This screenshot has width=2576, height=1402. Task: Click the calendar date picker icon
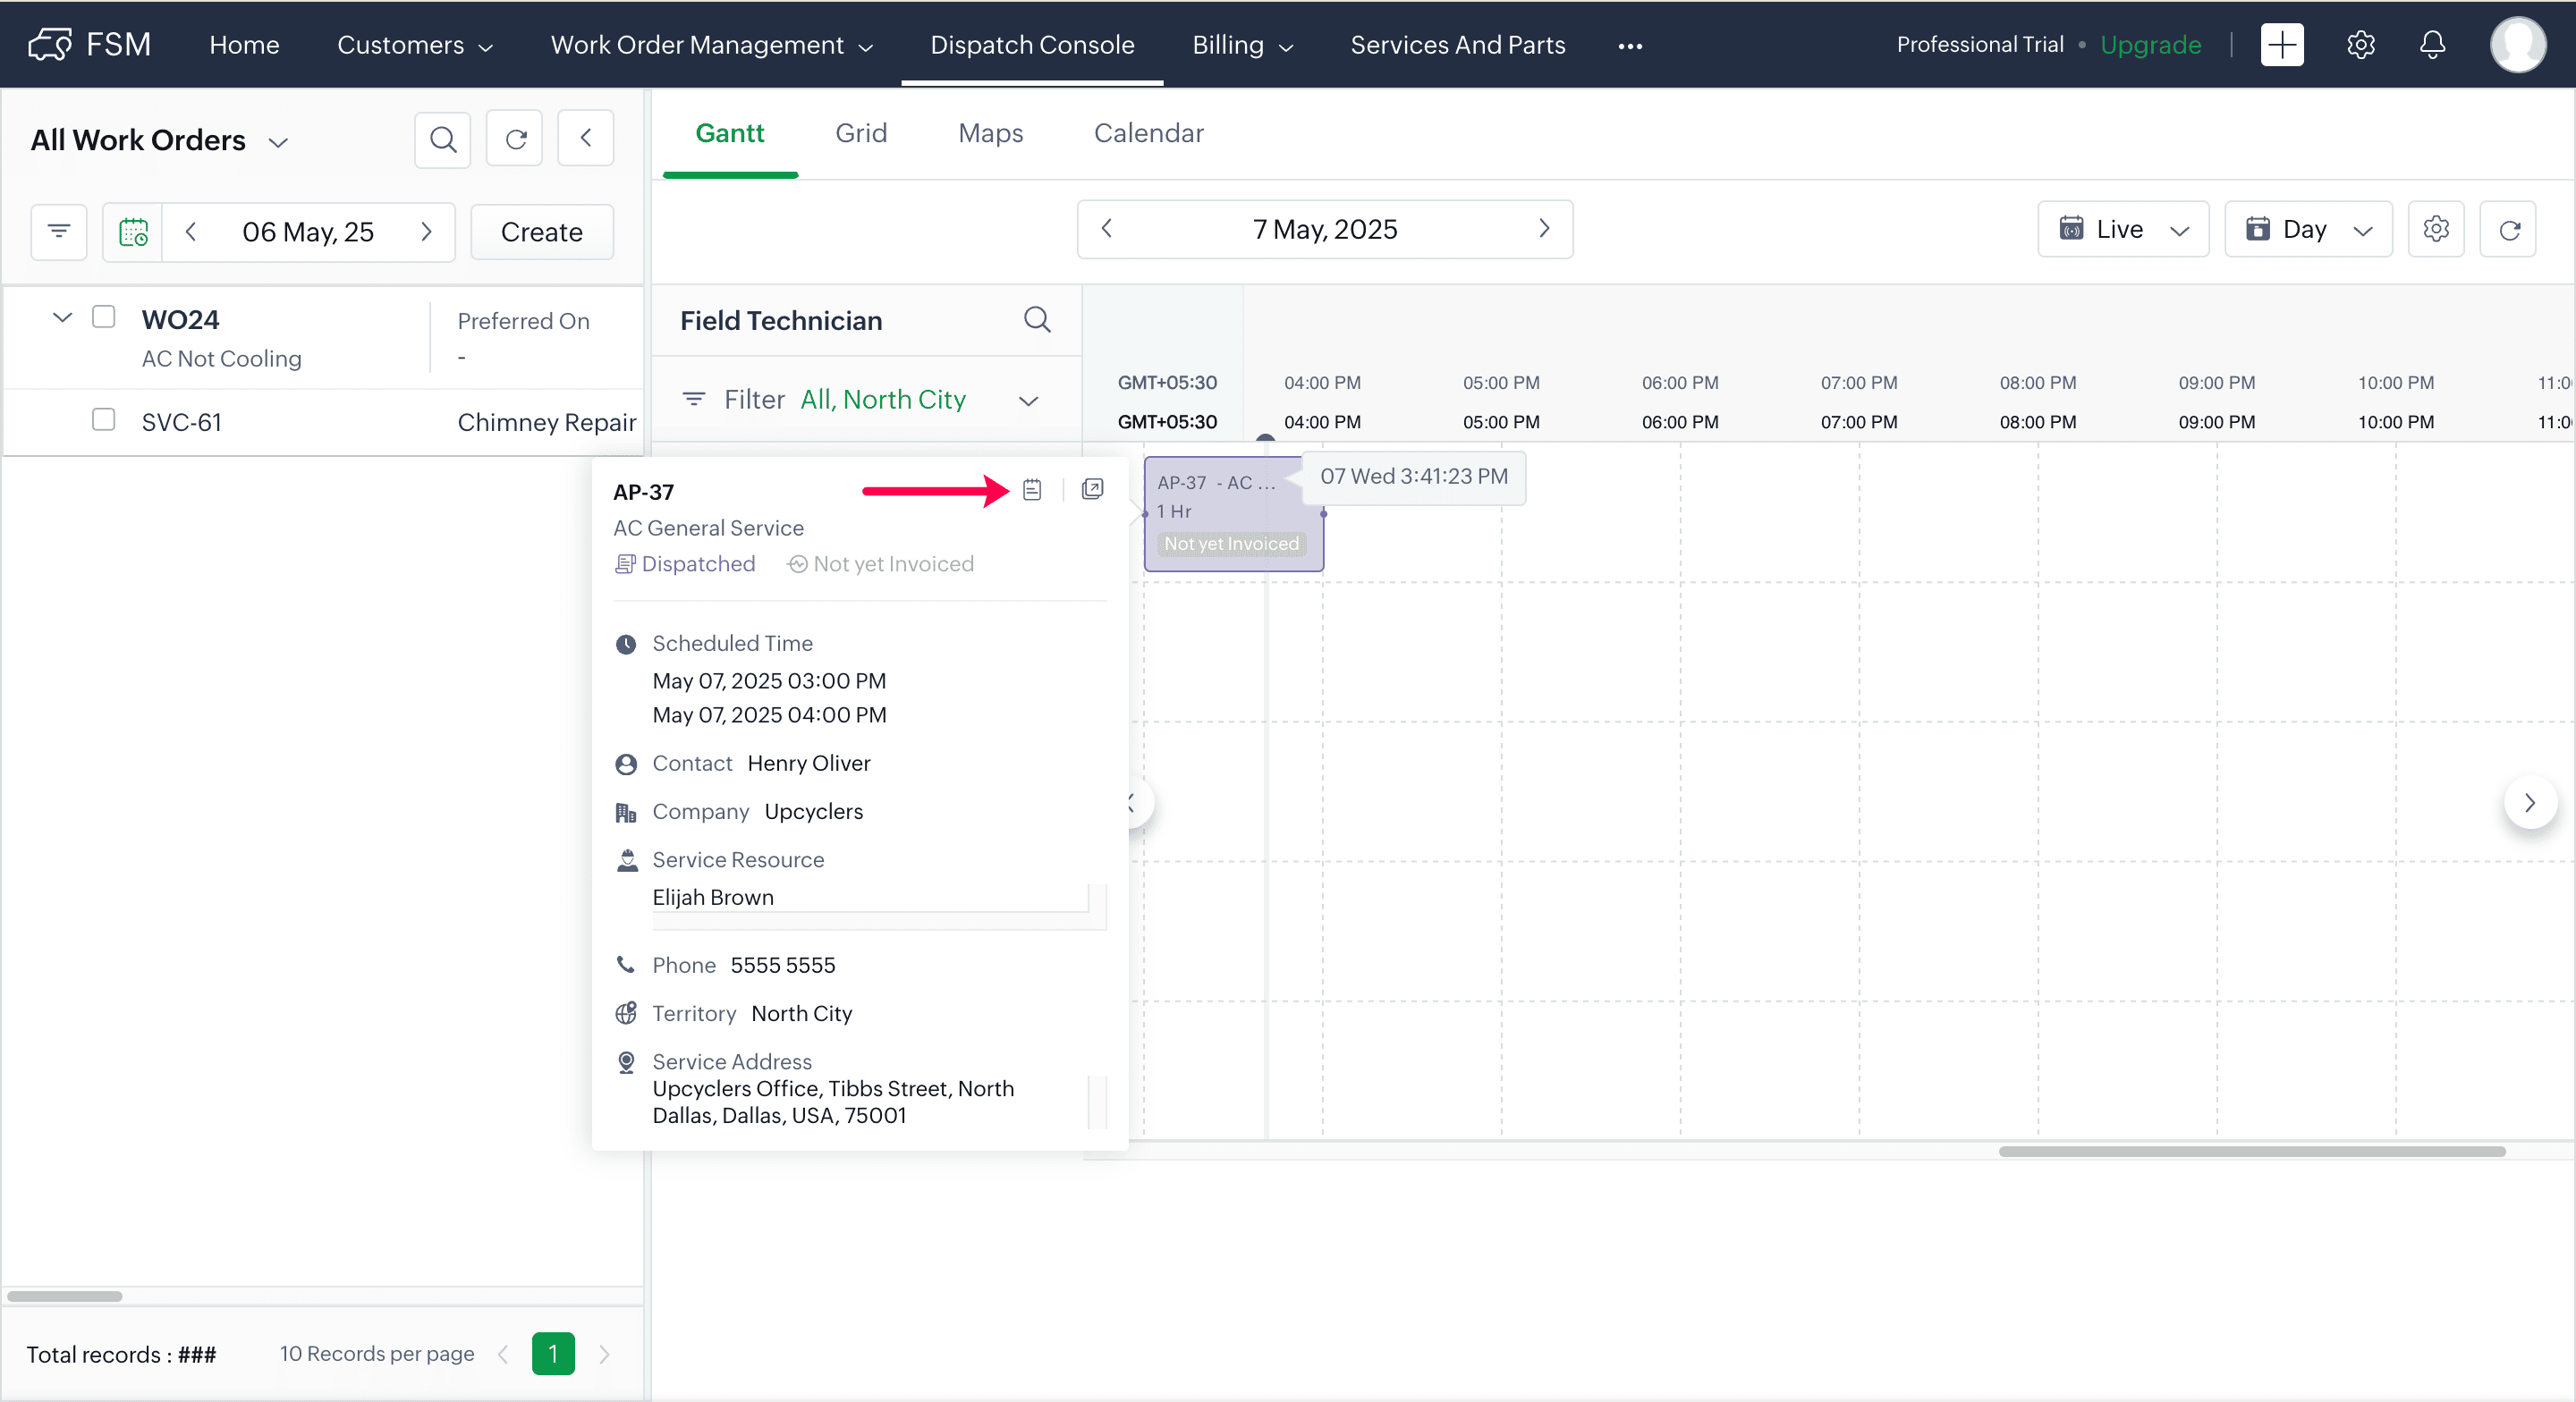133,232
